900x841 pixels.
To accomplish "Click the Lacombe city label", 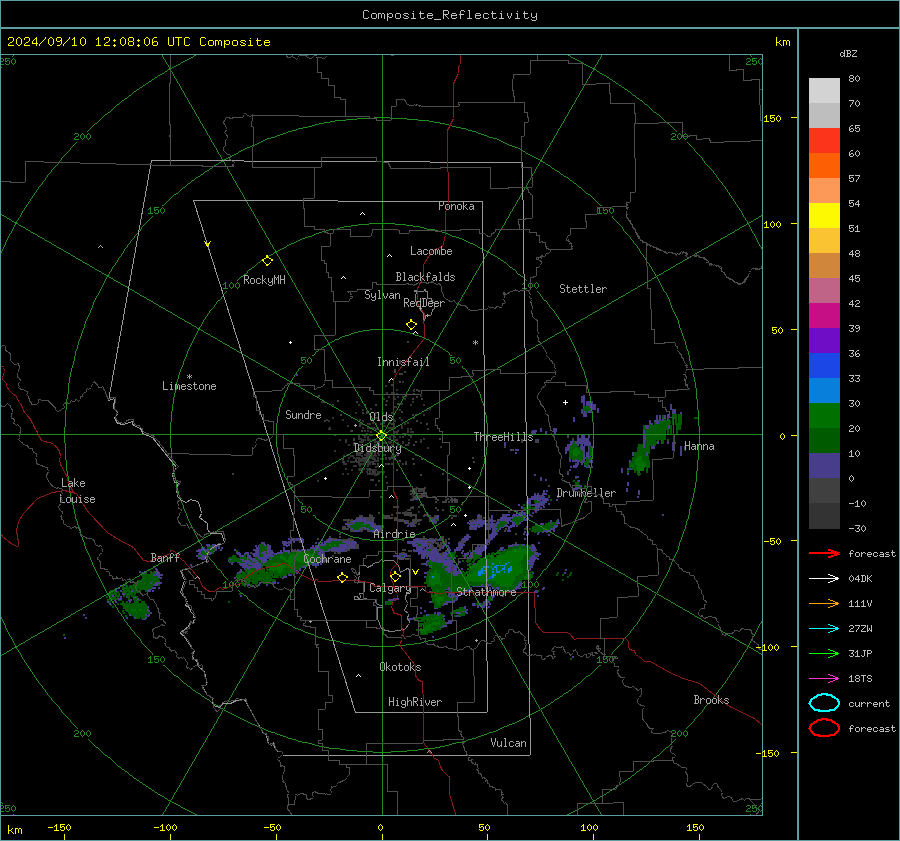I will [431, 251].
